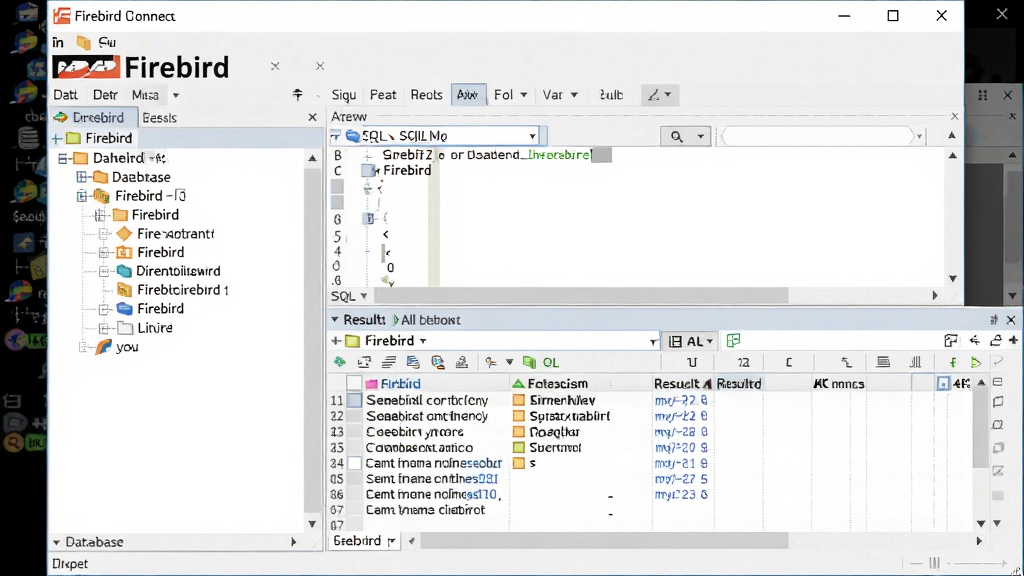Expand the top Firebird root node
Image resolution: width=1024 pixels, height=576 pixels.
[x=57, y=138]
